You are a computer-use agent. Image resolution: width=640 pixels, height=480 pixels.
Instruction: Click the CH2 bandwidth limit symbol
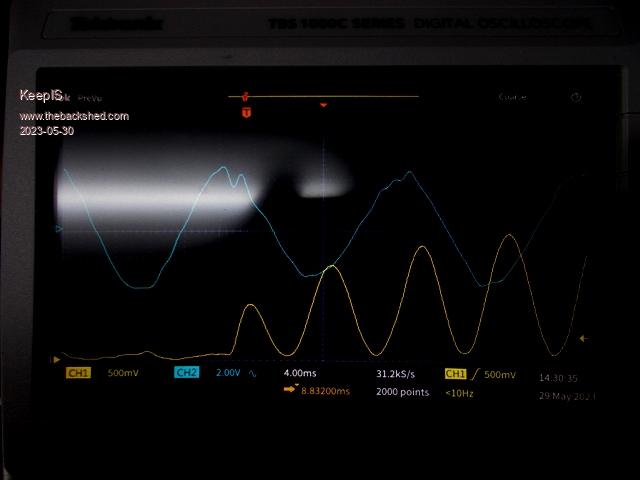252,373
